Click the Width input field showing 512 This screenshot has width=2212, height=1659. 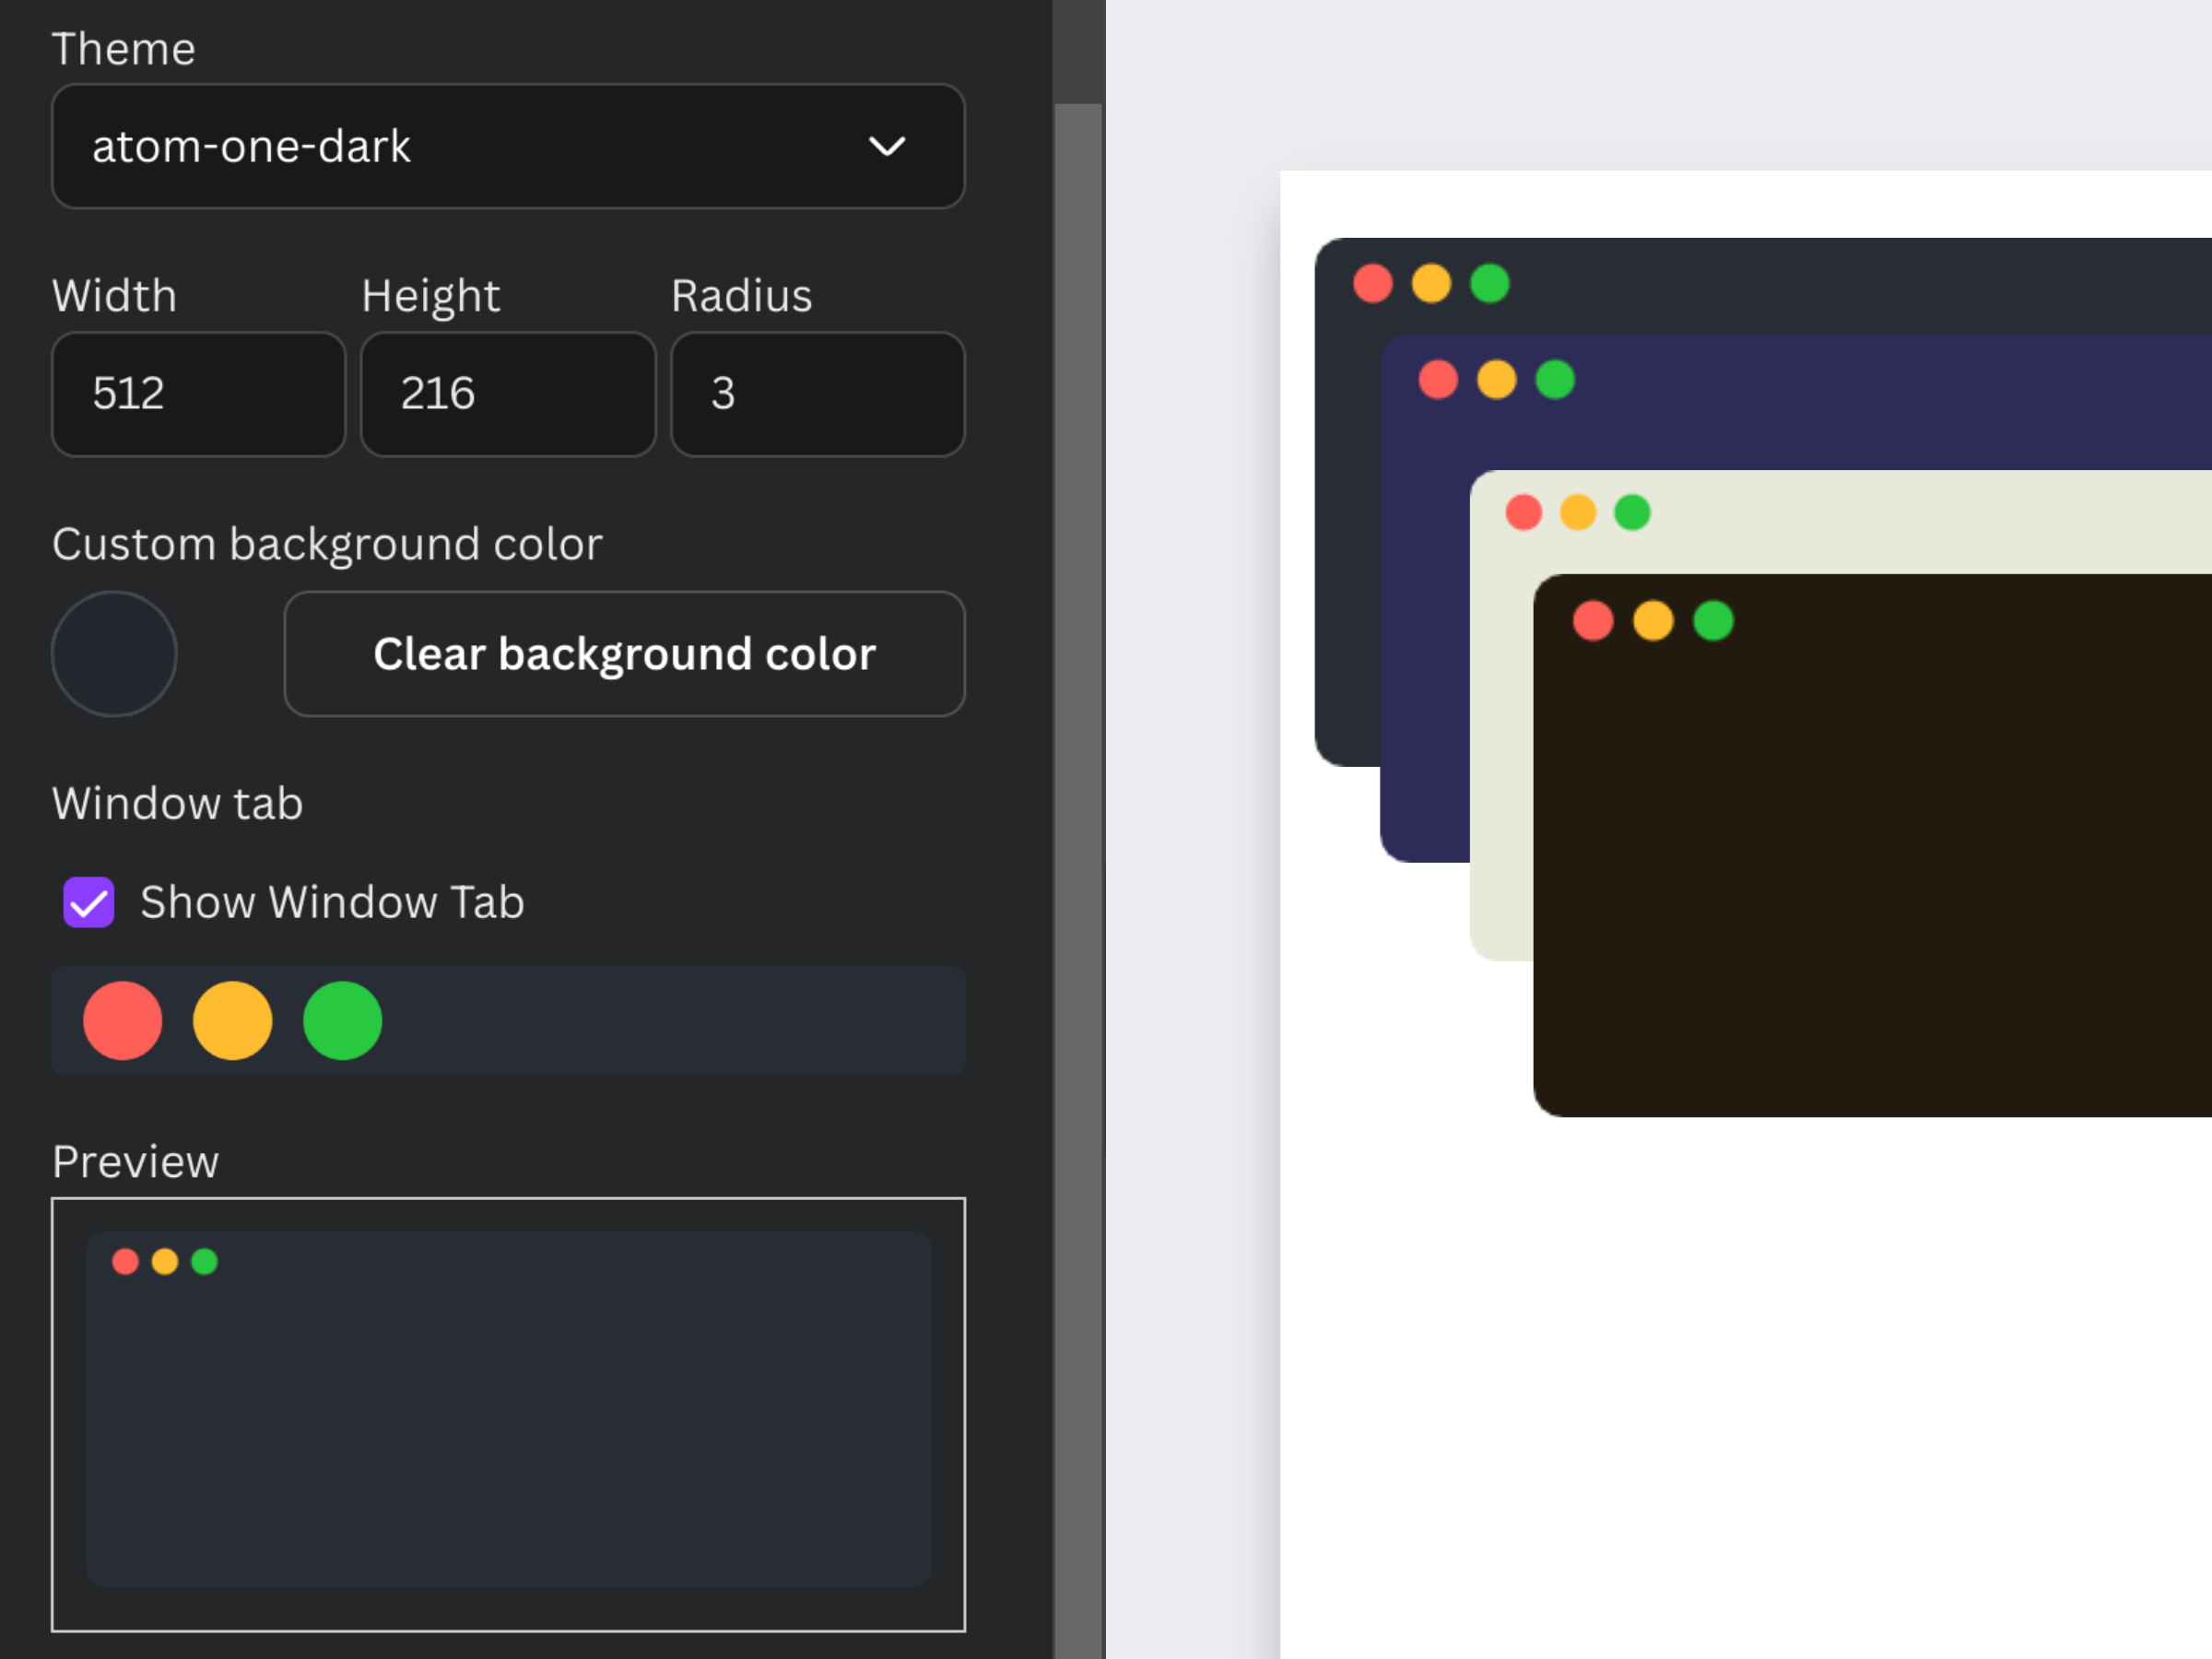click(x=198, y=394)
